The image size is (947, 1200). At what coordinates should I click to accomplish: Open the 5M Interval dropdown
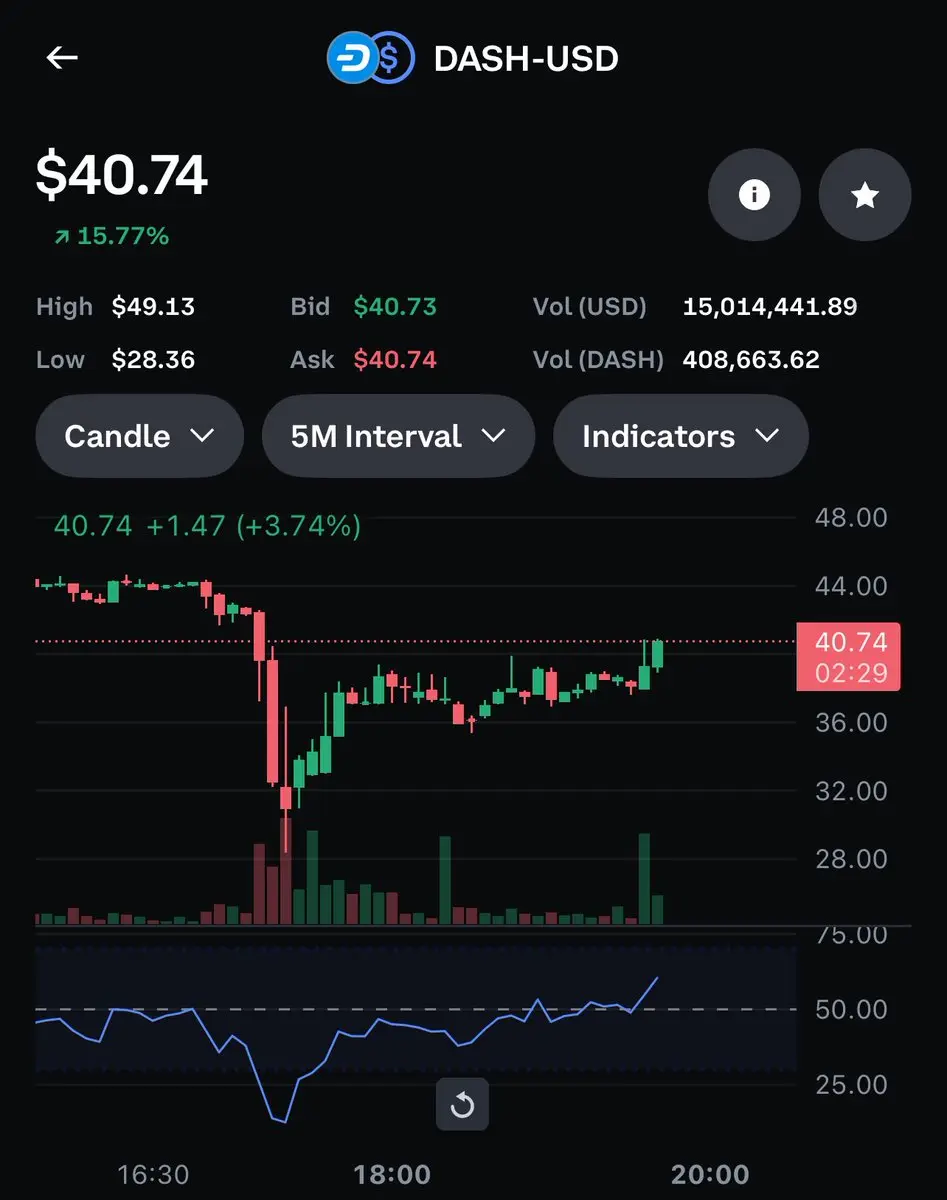(398, 436)
